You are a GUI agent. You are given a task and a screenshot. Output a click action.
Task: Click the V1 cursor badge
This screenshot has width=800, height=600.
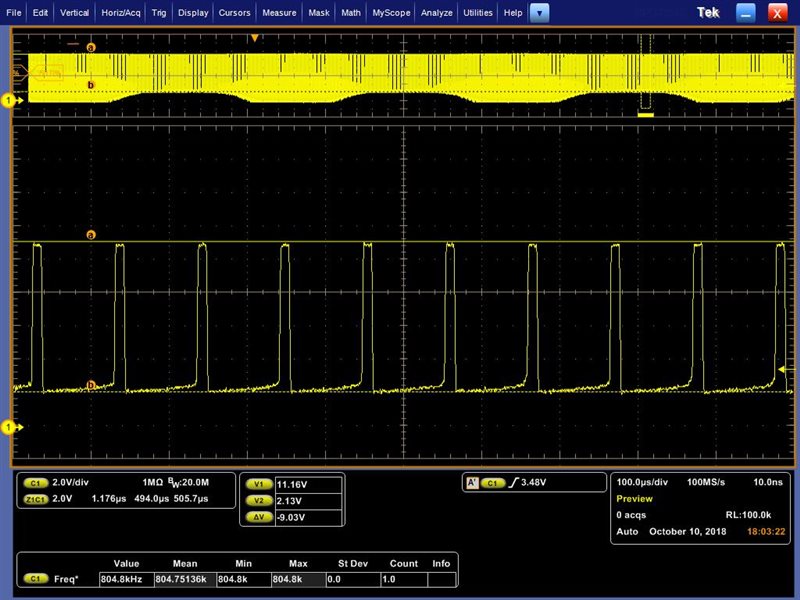pos(259,485)
